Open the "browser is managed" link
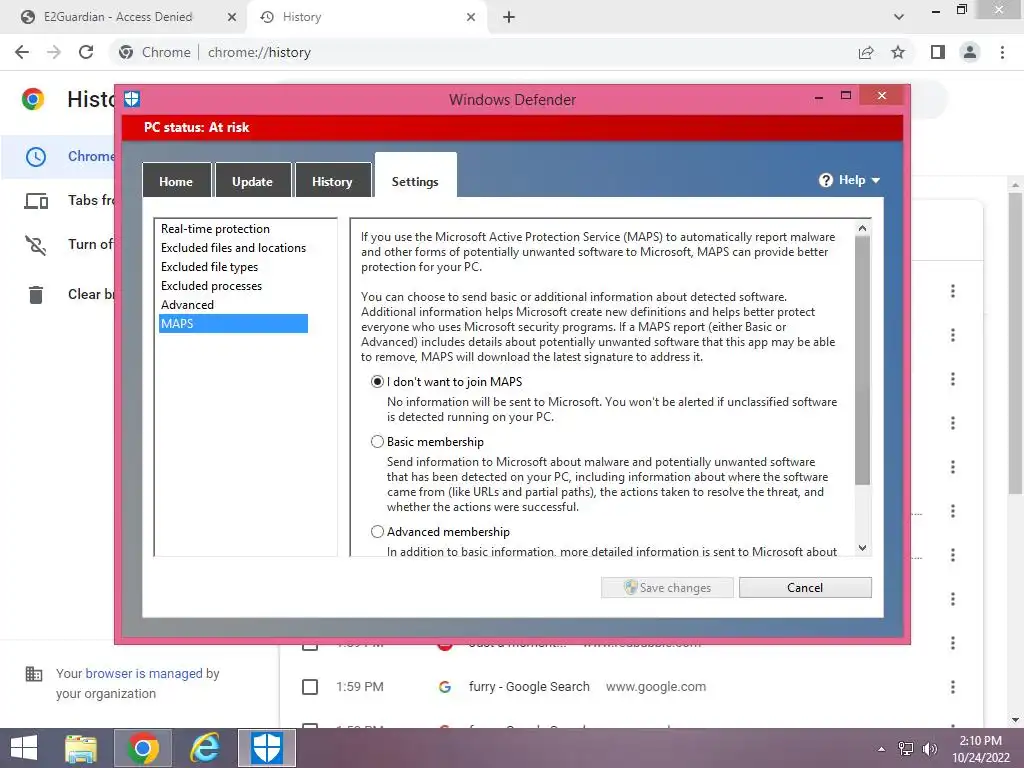 coord(144,673)
